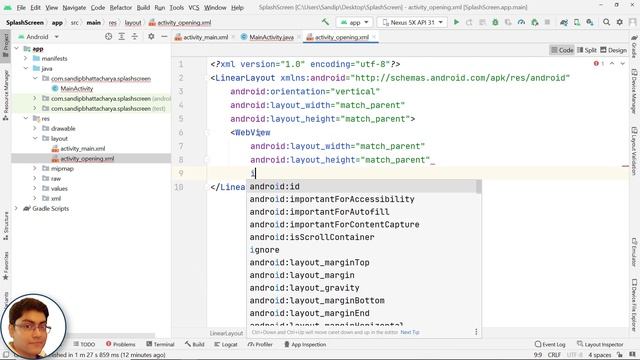Screen dimensions: 640x360
Task: Open Device File Explorer side panel
Action: point(634,304)
